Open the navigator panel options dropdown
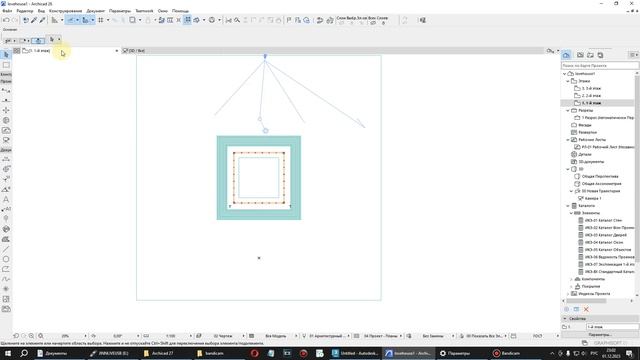This screenshot has width=640, height=360. pos(633,55)
